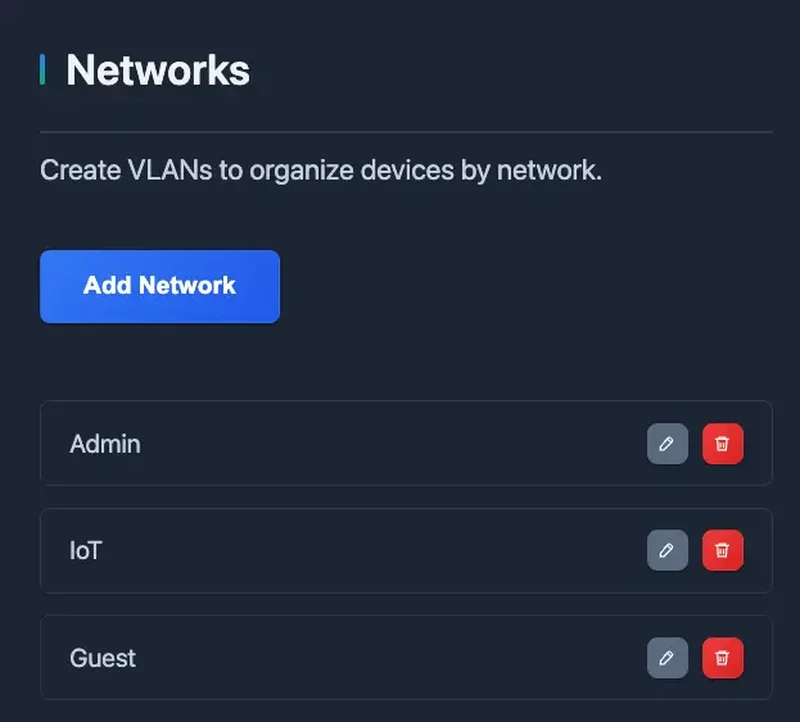The width and height of the screenshot is (800, 722).
Task: Remove the Guest VLAN via the trash icon
Action: (723, 657)
